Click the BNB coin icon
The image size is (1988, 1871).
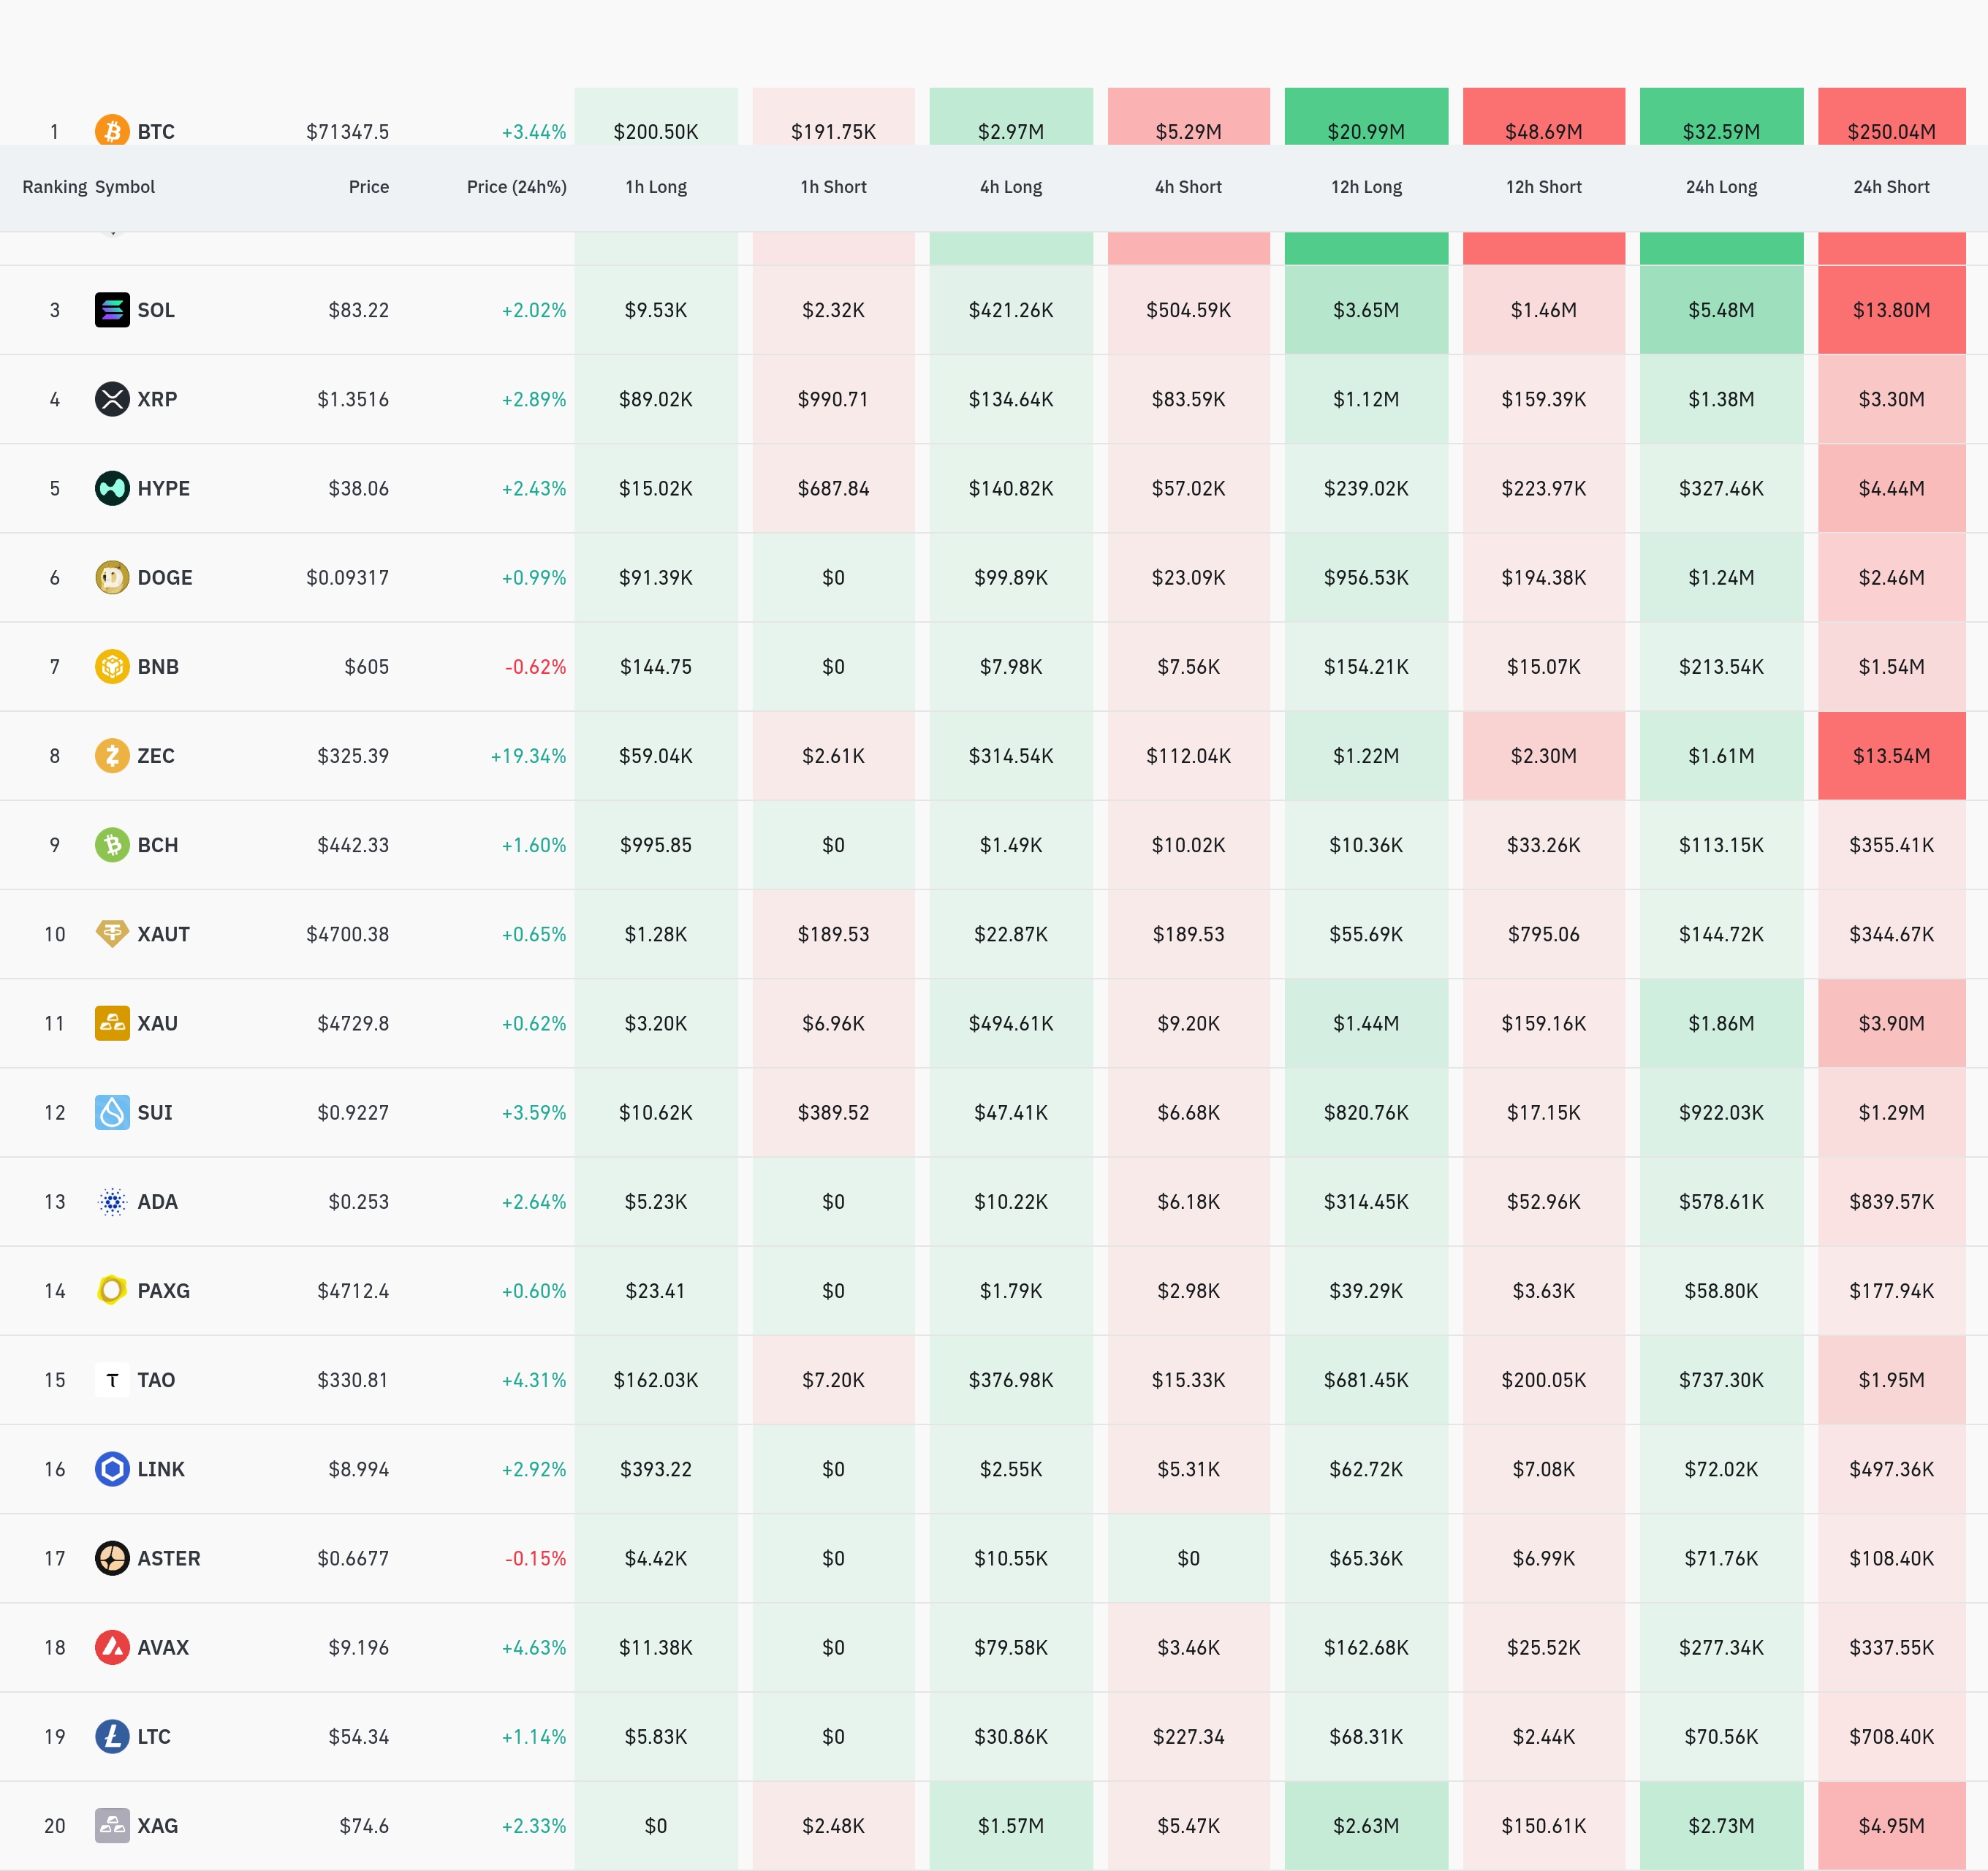click(112, 666)
